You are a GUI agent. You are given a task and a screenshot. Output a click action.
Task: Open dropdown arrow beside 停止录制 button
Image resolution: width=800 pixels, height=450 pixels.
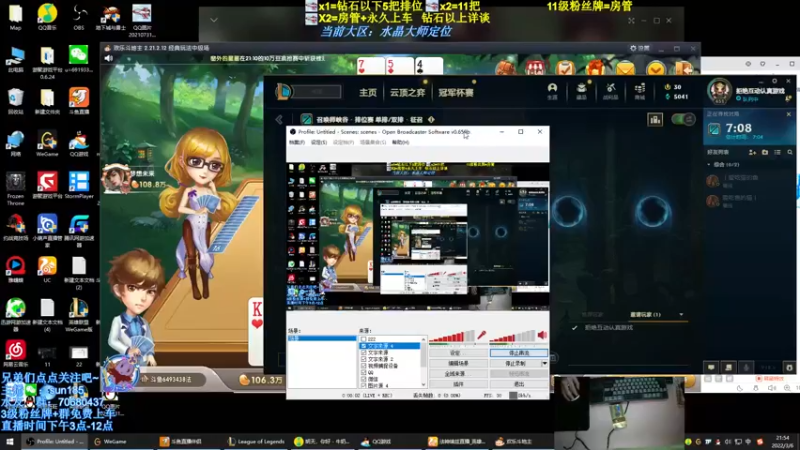(x=544, y=363)
